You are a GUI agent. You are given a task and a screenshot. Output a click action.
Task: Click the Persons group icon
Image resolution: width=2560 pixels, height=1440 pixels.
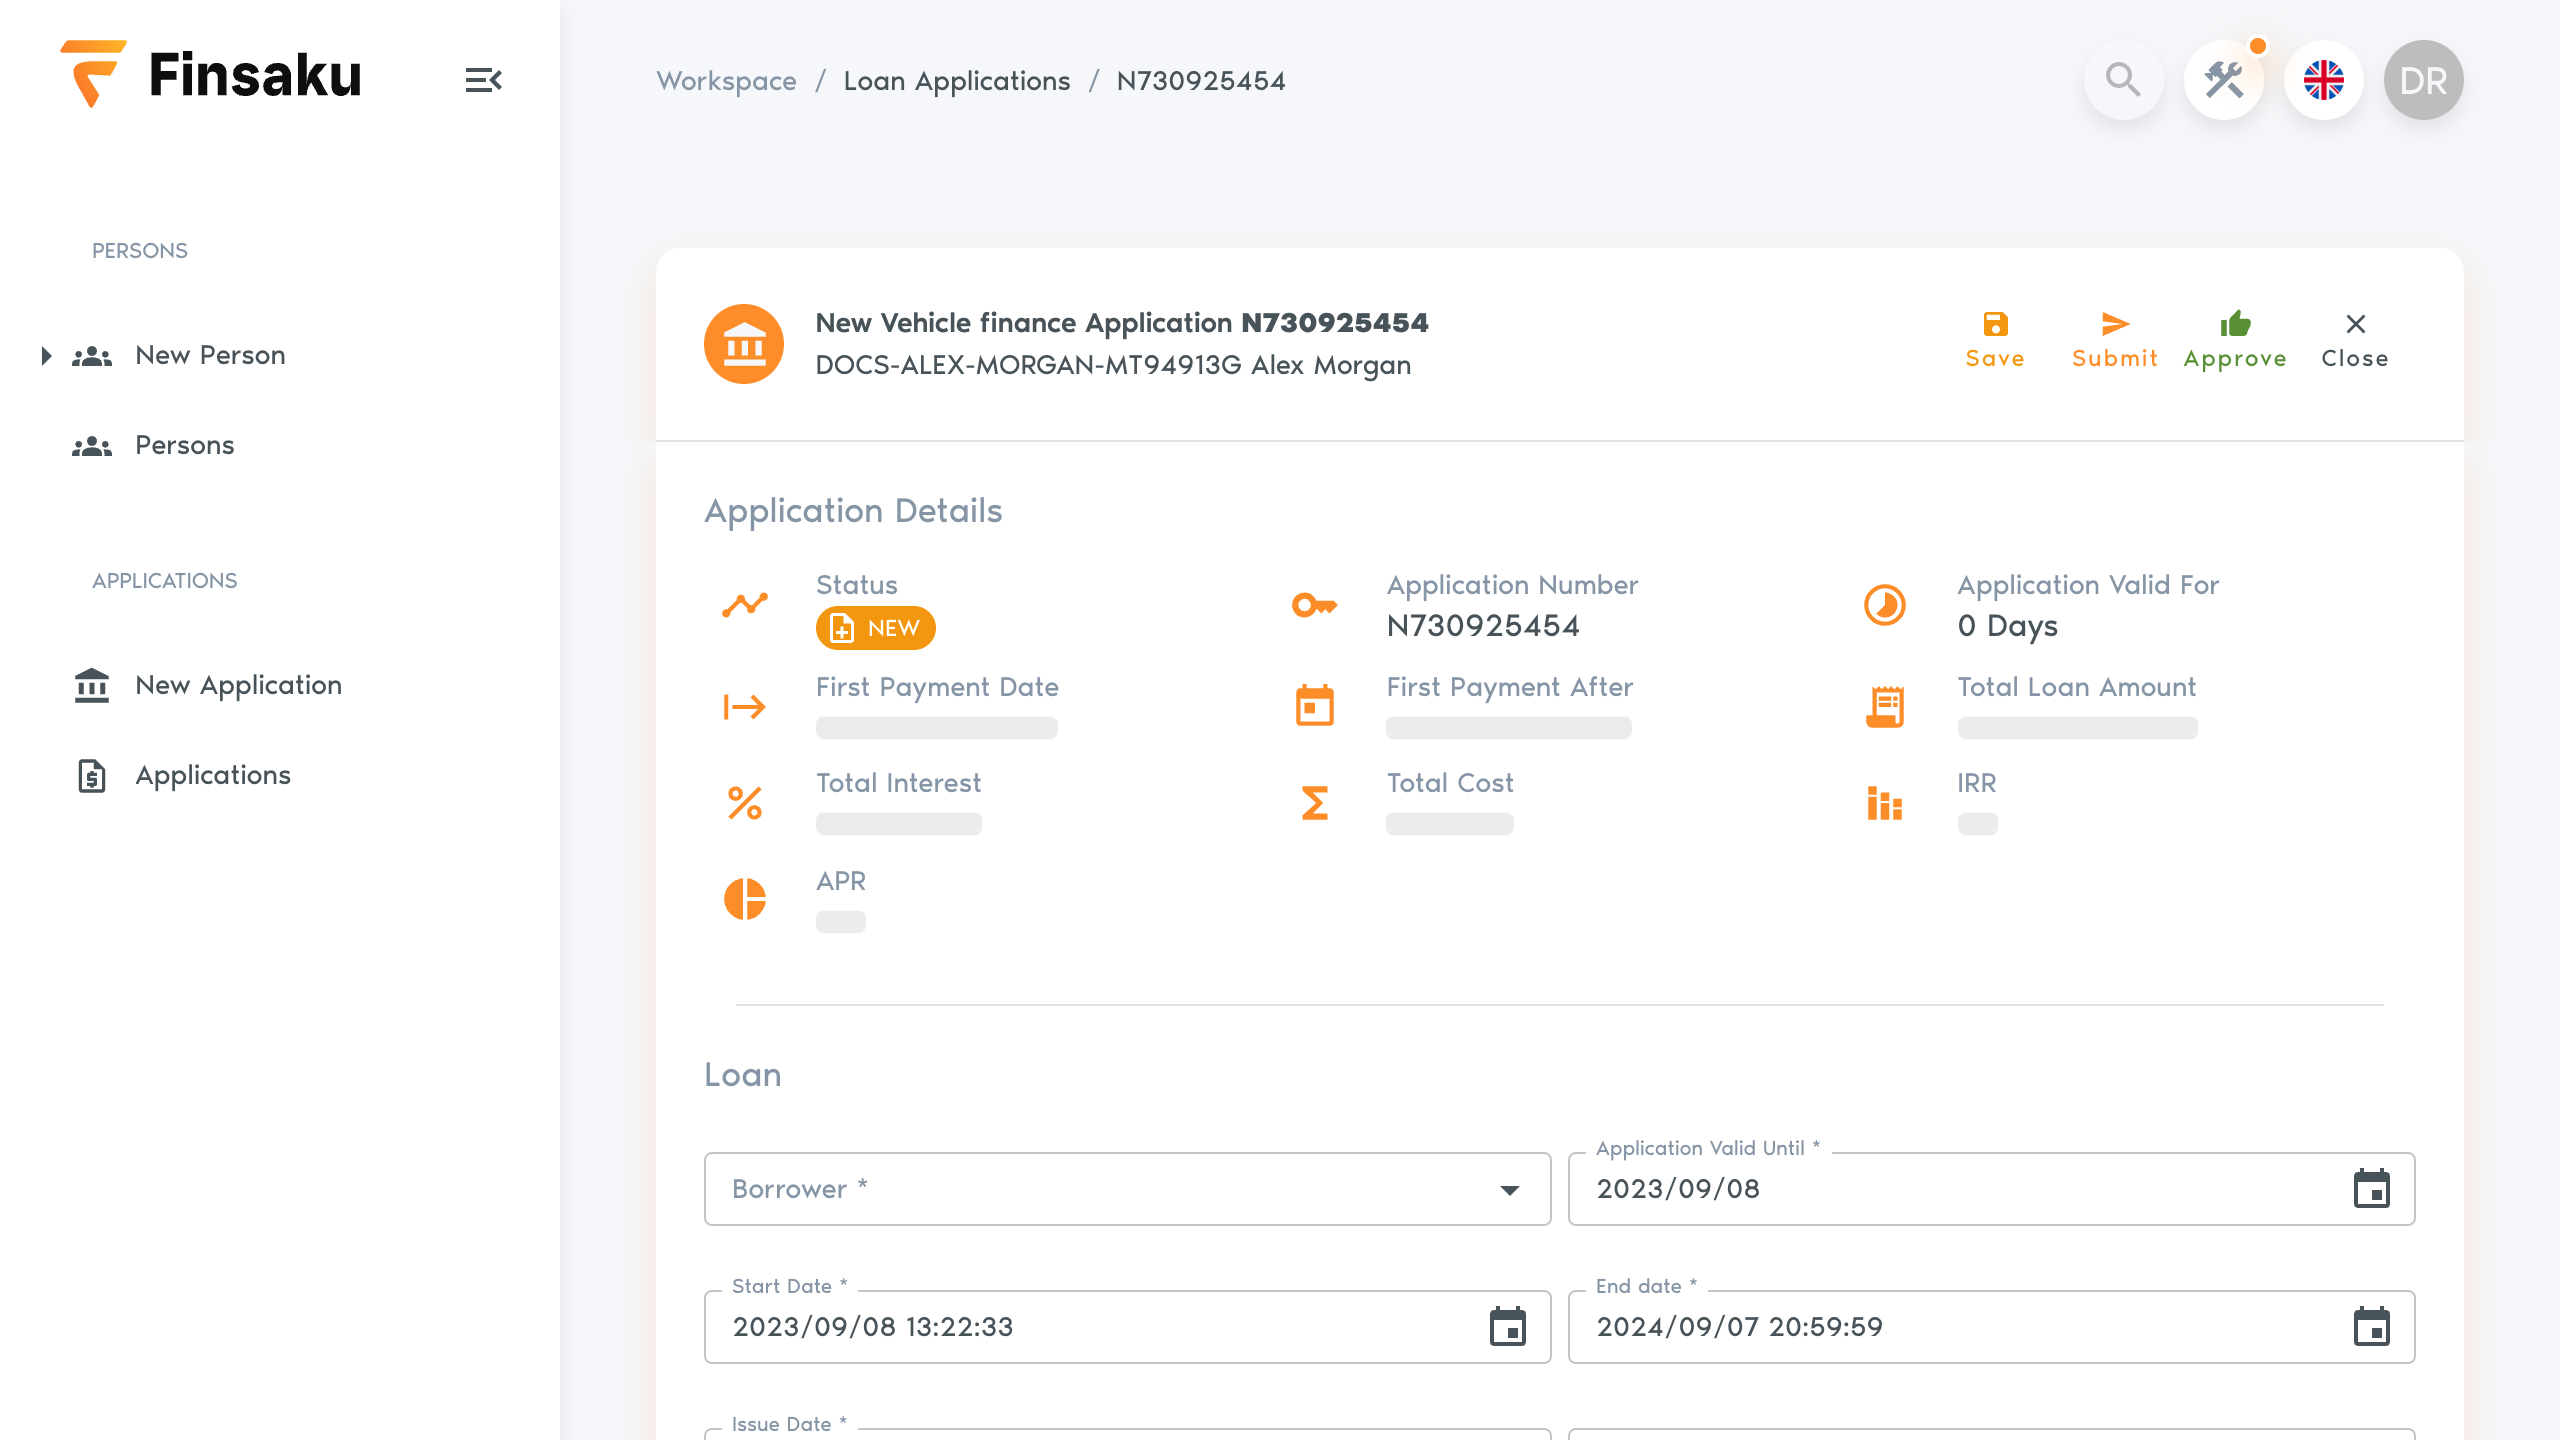(x=92, y=446)
